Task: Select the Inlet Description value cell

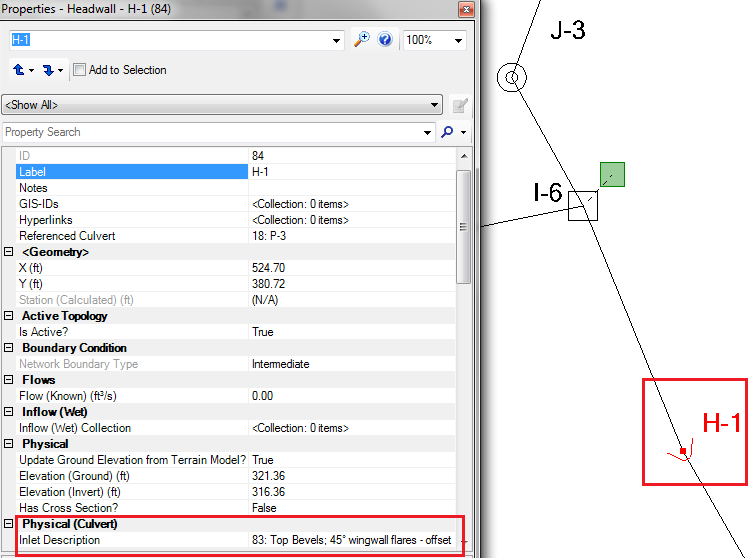Action: point(352,540)
